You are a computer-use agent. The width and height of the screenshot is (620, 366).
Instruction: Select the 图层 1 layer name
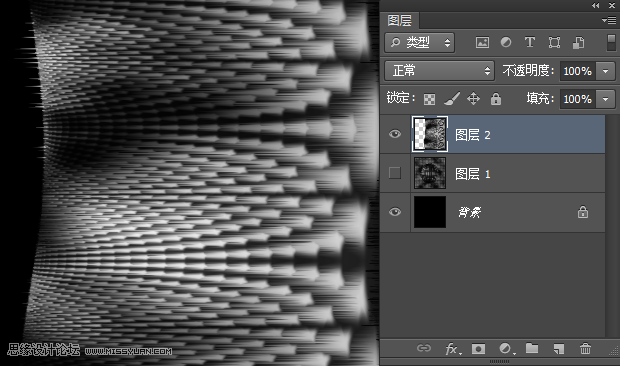coord(473,174)
